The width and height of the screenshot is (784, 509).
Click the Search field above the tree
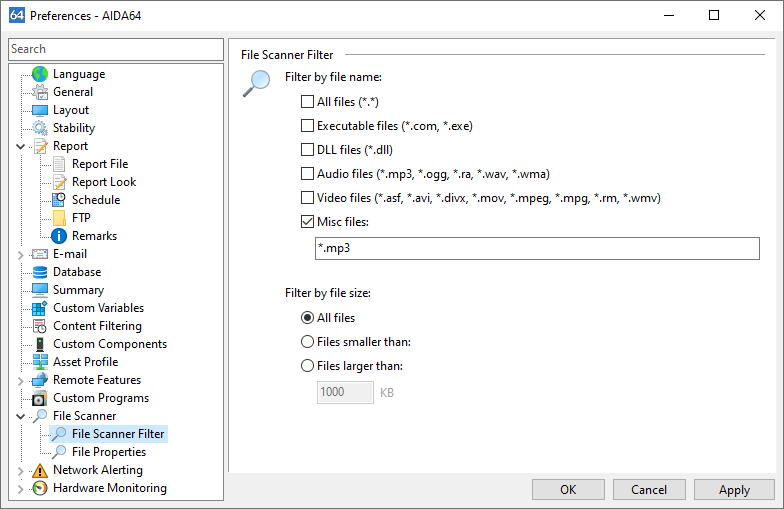116,49
